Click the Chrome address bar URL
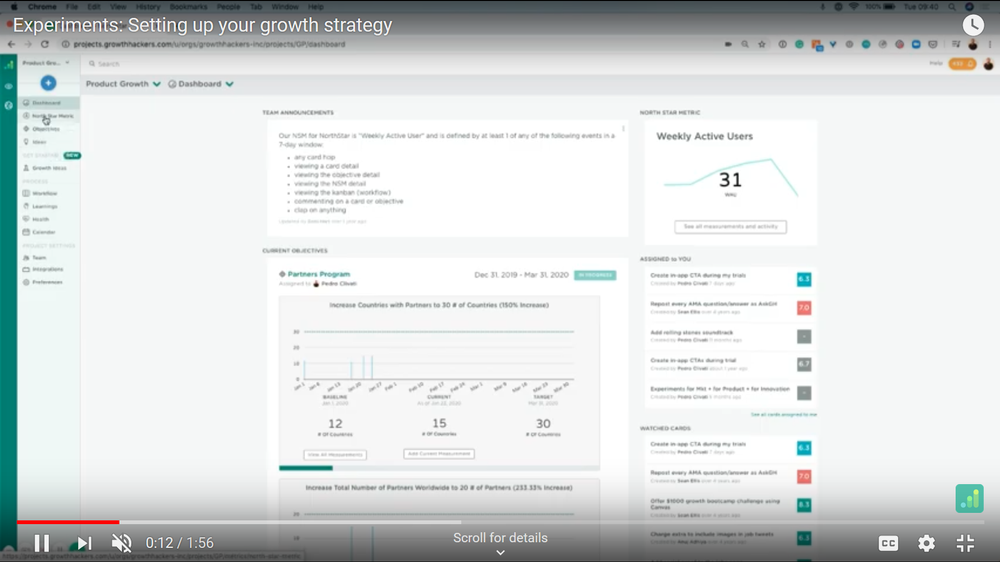This screenshot has width=1000, height=562. click(x=209, y=45)
